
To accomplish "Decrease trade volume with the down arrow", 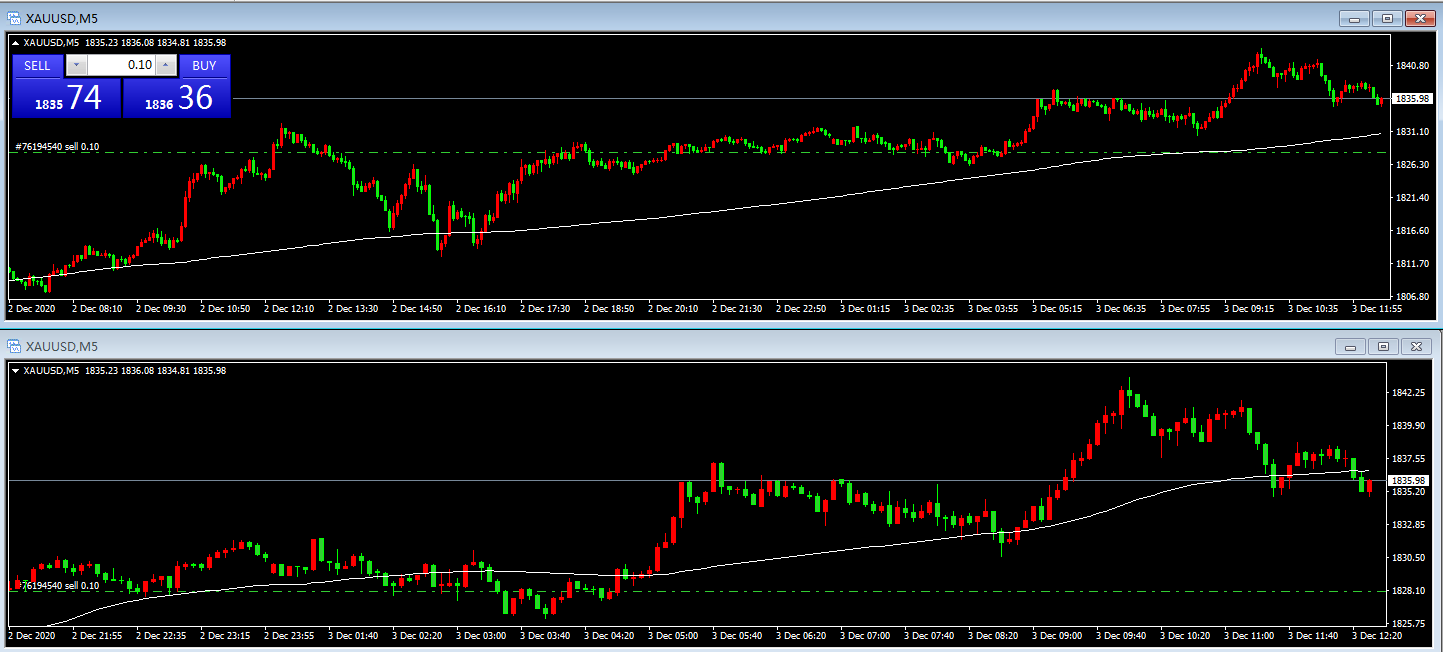I will [x=77, y=66].
